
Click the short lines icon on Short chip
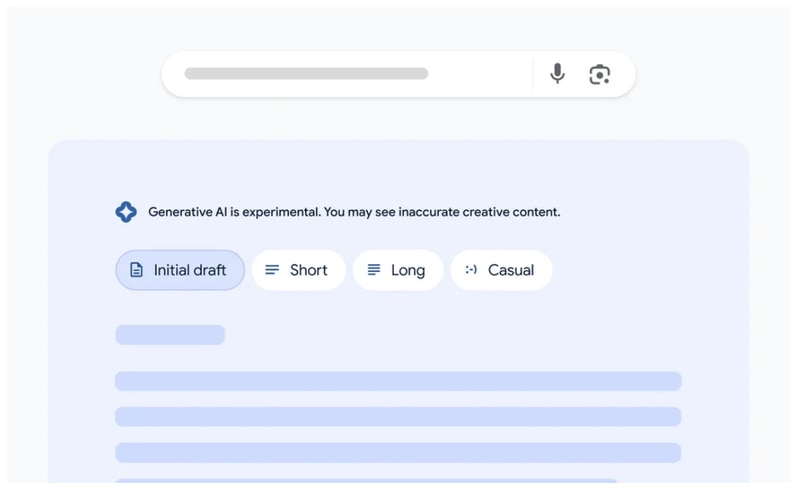click(x=272, y=270)
